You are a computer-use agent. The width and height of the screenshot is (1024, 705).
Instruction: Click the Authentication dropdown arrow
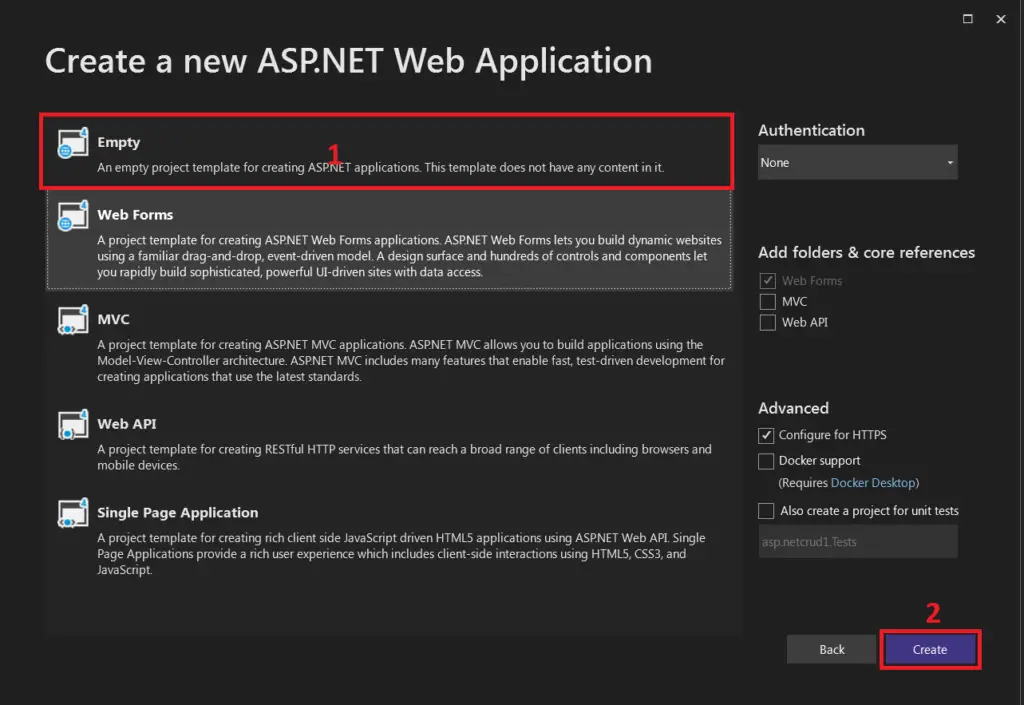point(950,163)
